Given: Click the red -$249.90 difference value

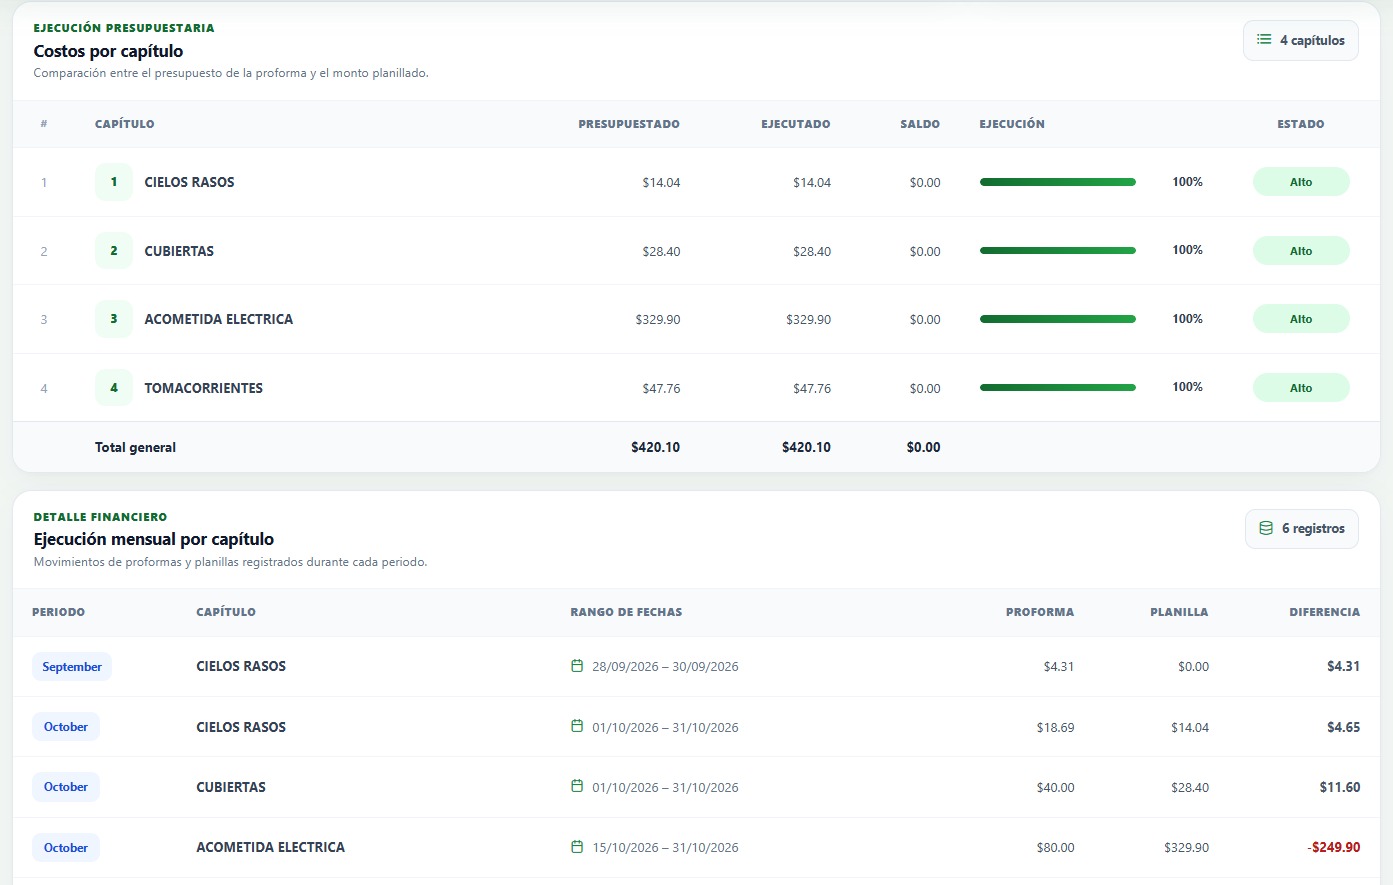Looking at the screenshot, I should [x=1334, y=847].
